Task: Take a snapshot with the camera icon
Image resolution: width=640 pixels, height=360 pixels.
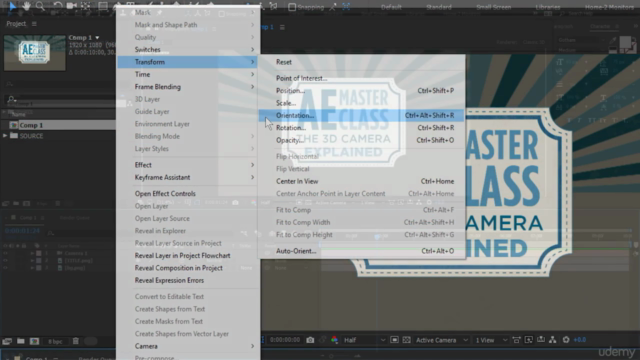Action: coord(310,340)
